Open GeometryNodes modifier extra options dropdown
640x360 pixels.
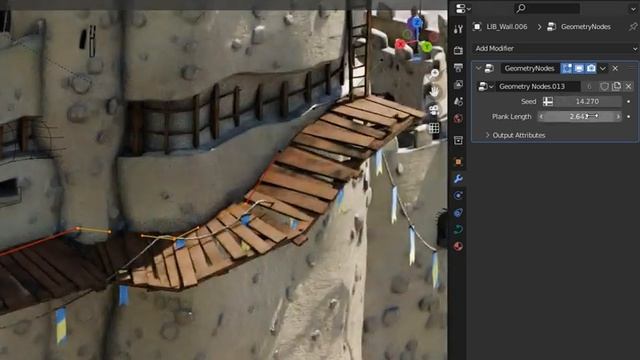(603, 68)
